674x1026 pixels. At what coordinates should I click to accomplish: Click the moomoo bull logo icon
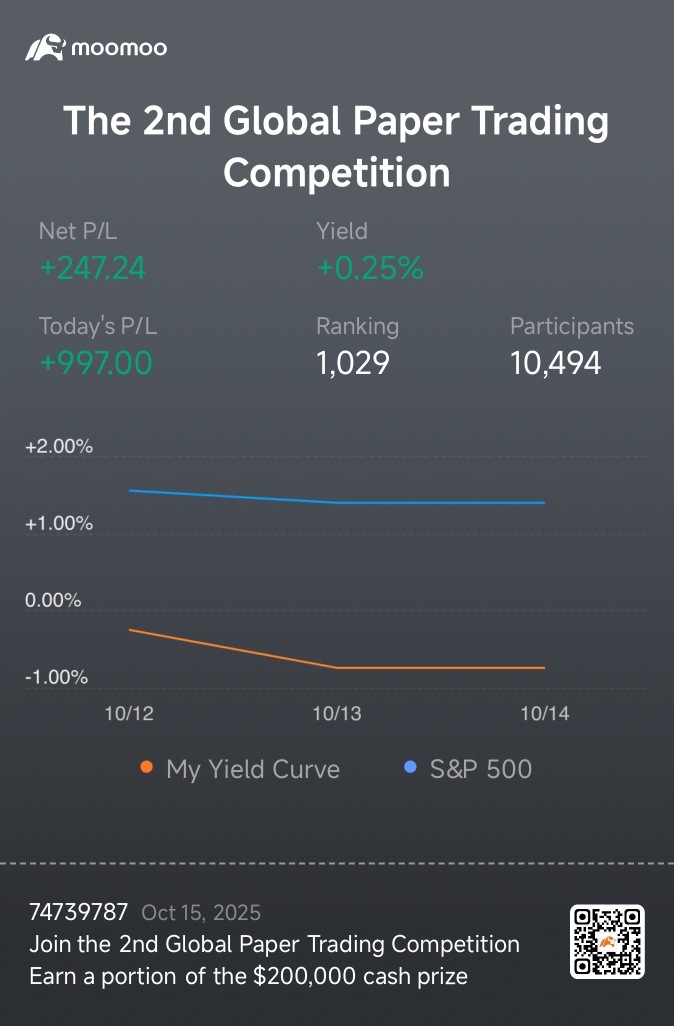[x=44, y=47]
